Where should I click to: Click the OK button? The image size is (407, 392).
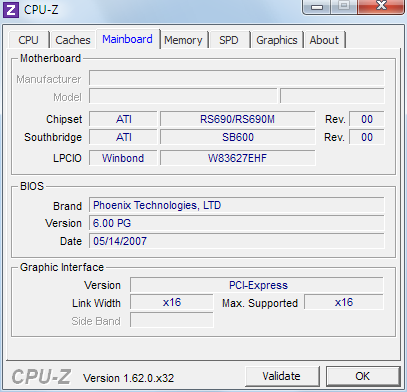(363, 376)
